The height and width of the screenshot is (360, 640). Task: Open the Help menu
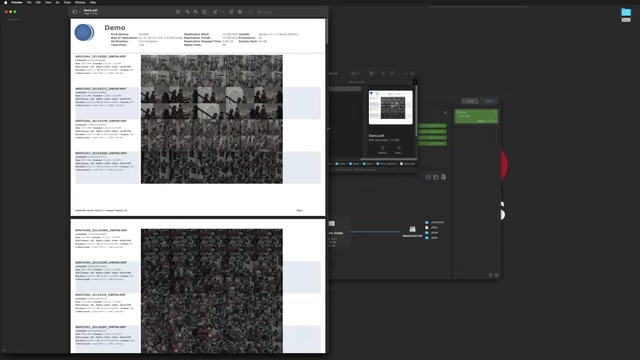[93, 2]
